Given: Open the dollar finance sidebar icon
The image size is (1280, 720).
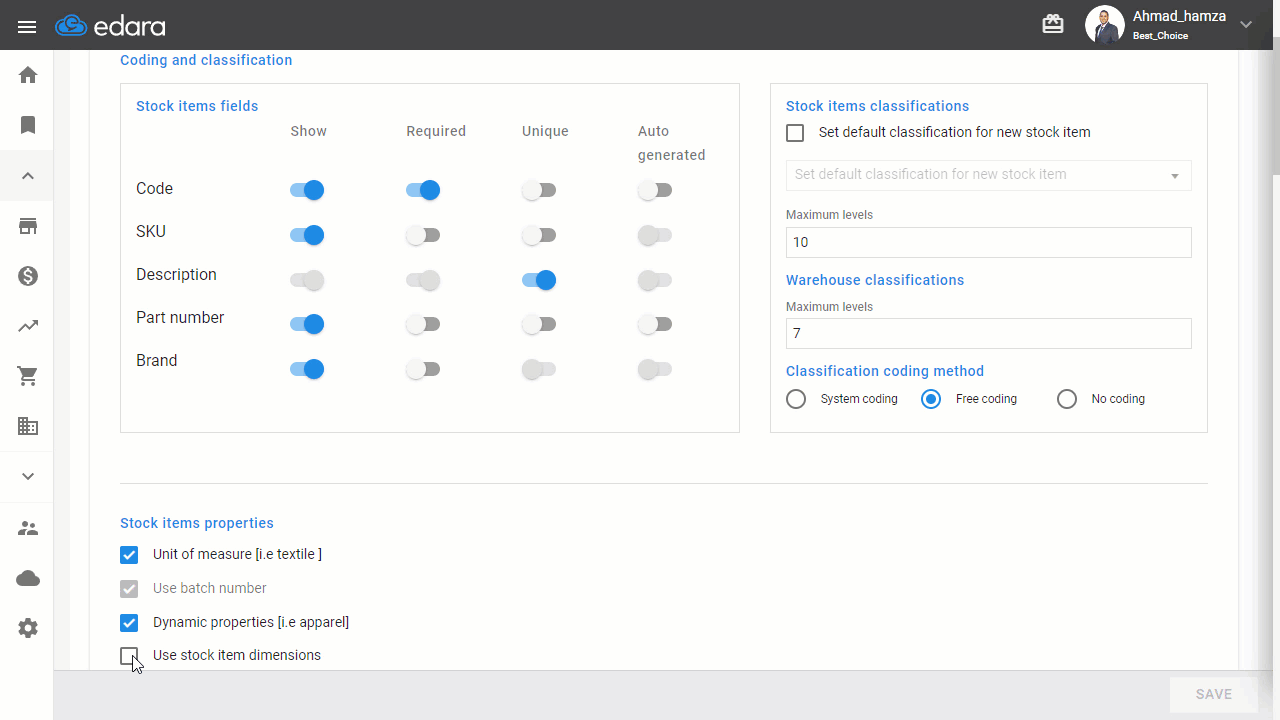Looking at the screenshot, I should (28, 276).
